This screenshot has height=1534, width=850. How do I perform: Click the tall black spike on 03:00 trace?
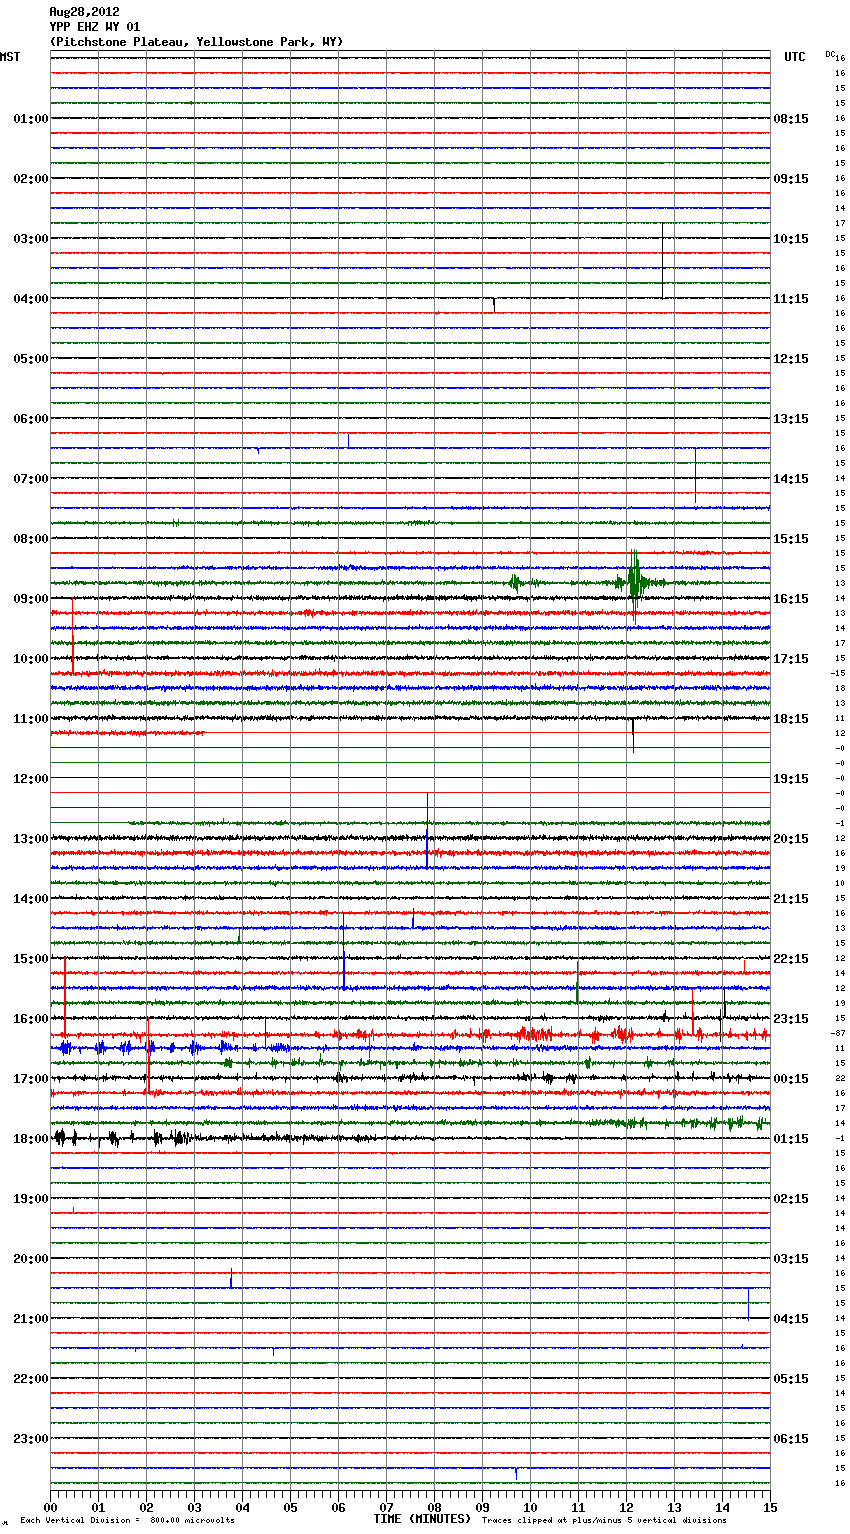[662, 260]
